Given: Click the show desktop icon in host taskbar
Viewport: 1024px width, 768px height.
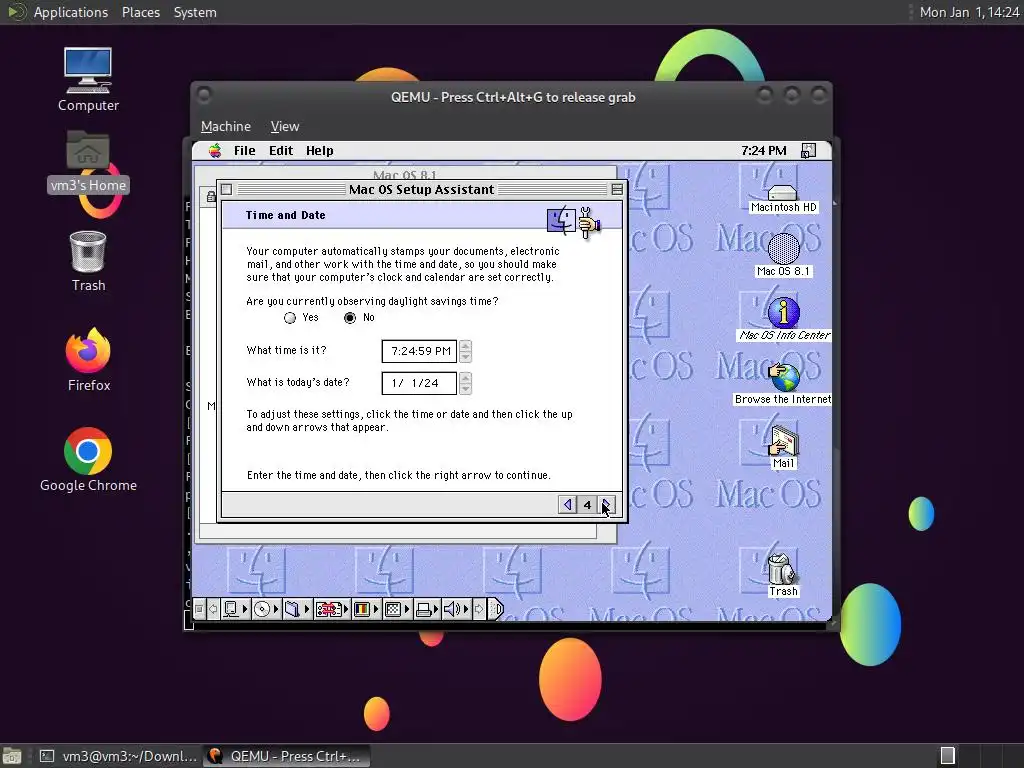Looking at the screenshot, I should [x=12, y=756].
